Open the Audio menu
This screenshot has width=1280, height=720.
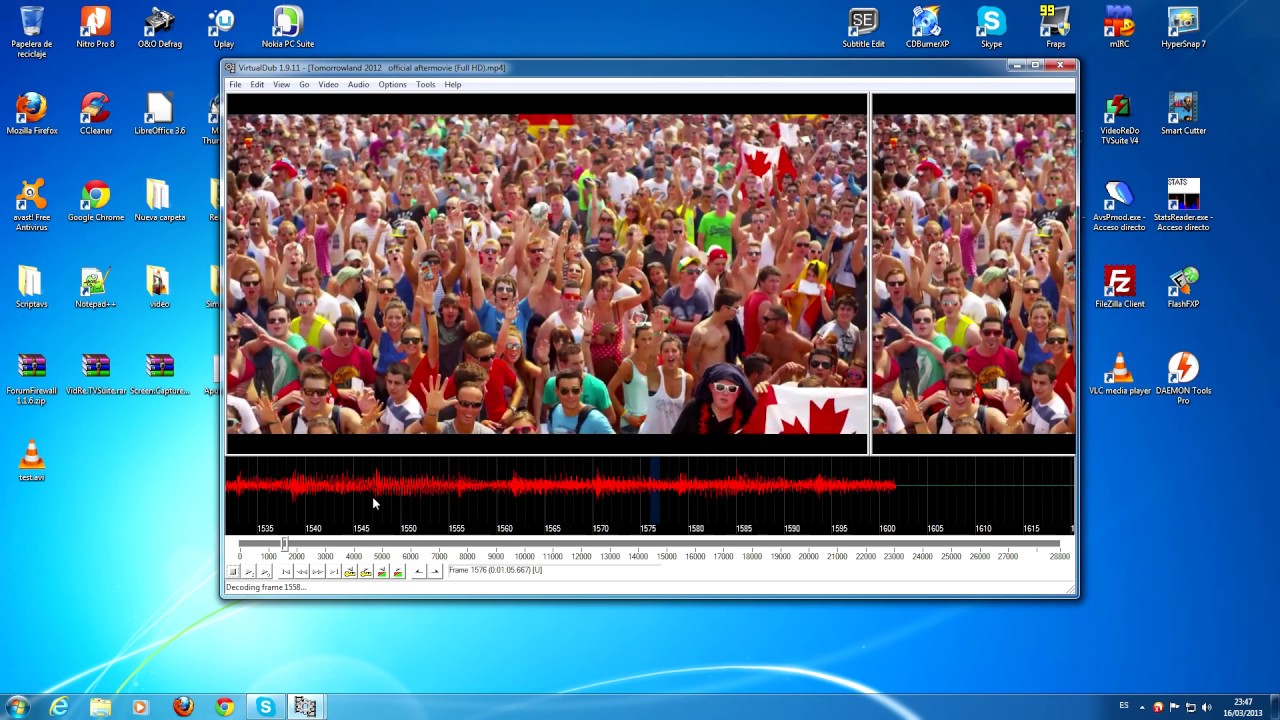[x=358, y=85]
